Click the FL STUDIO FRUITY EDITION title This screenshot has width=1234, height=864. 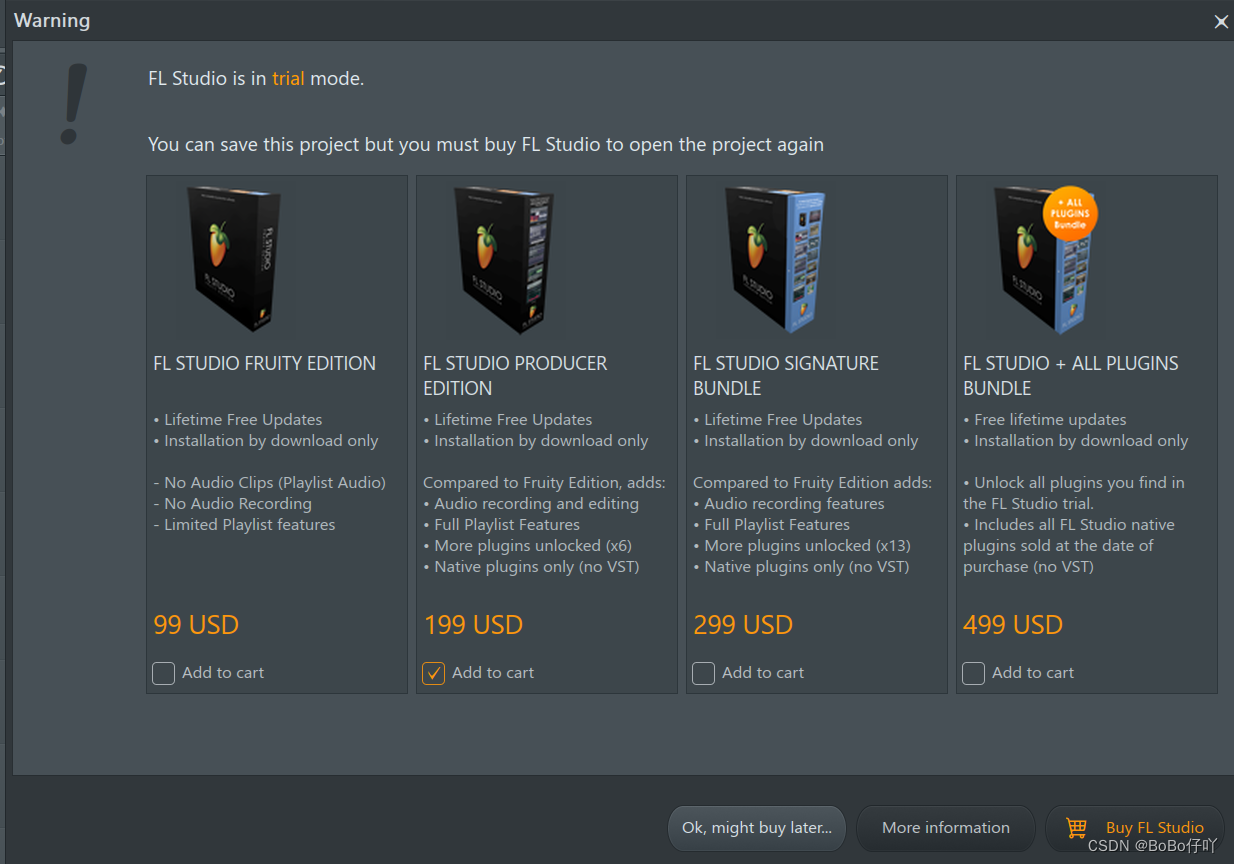tap(265, 364)
